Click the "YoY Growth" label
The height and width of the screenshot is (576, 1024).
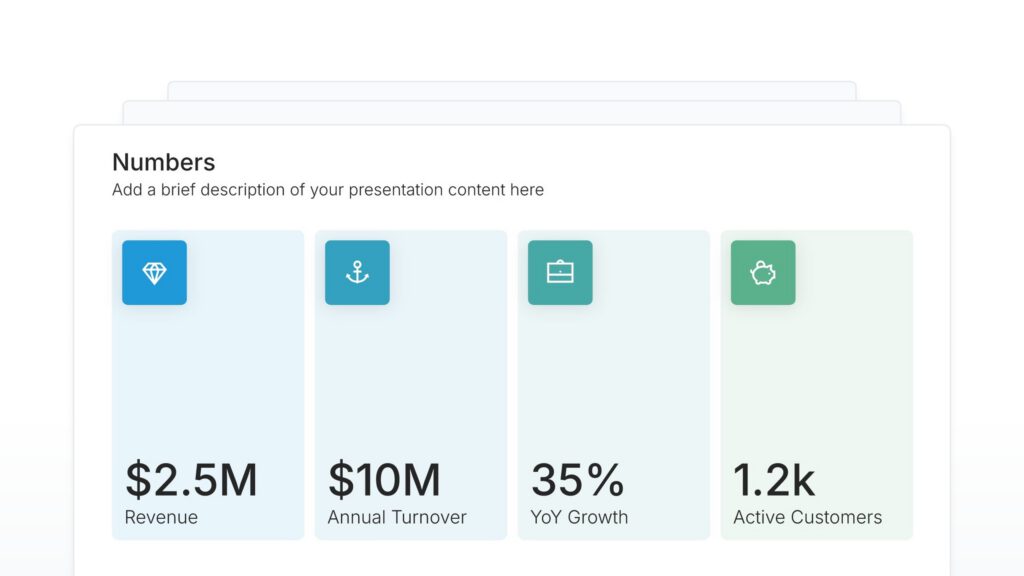point(579,518)
